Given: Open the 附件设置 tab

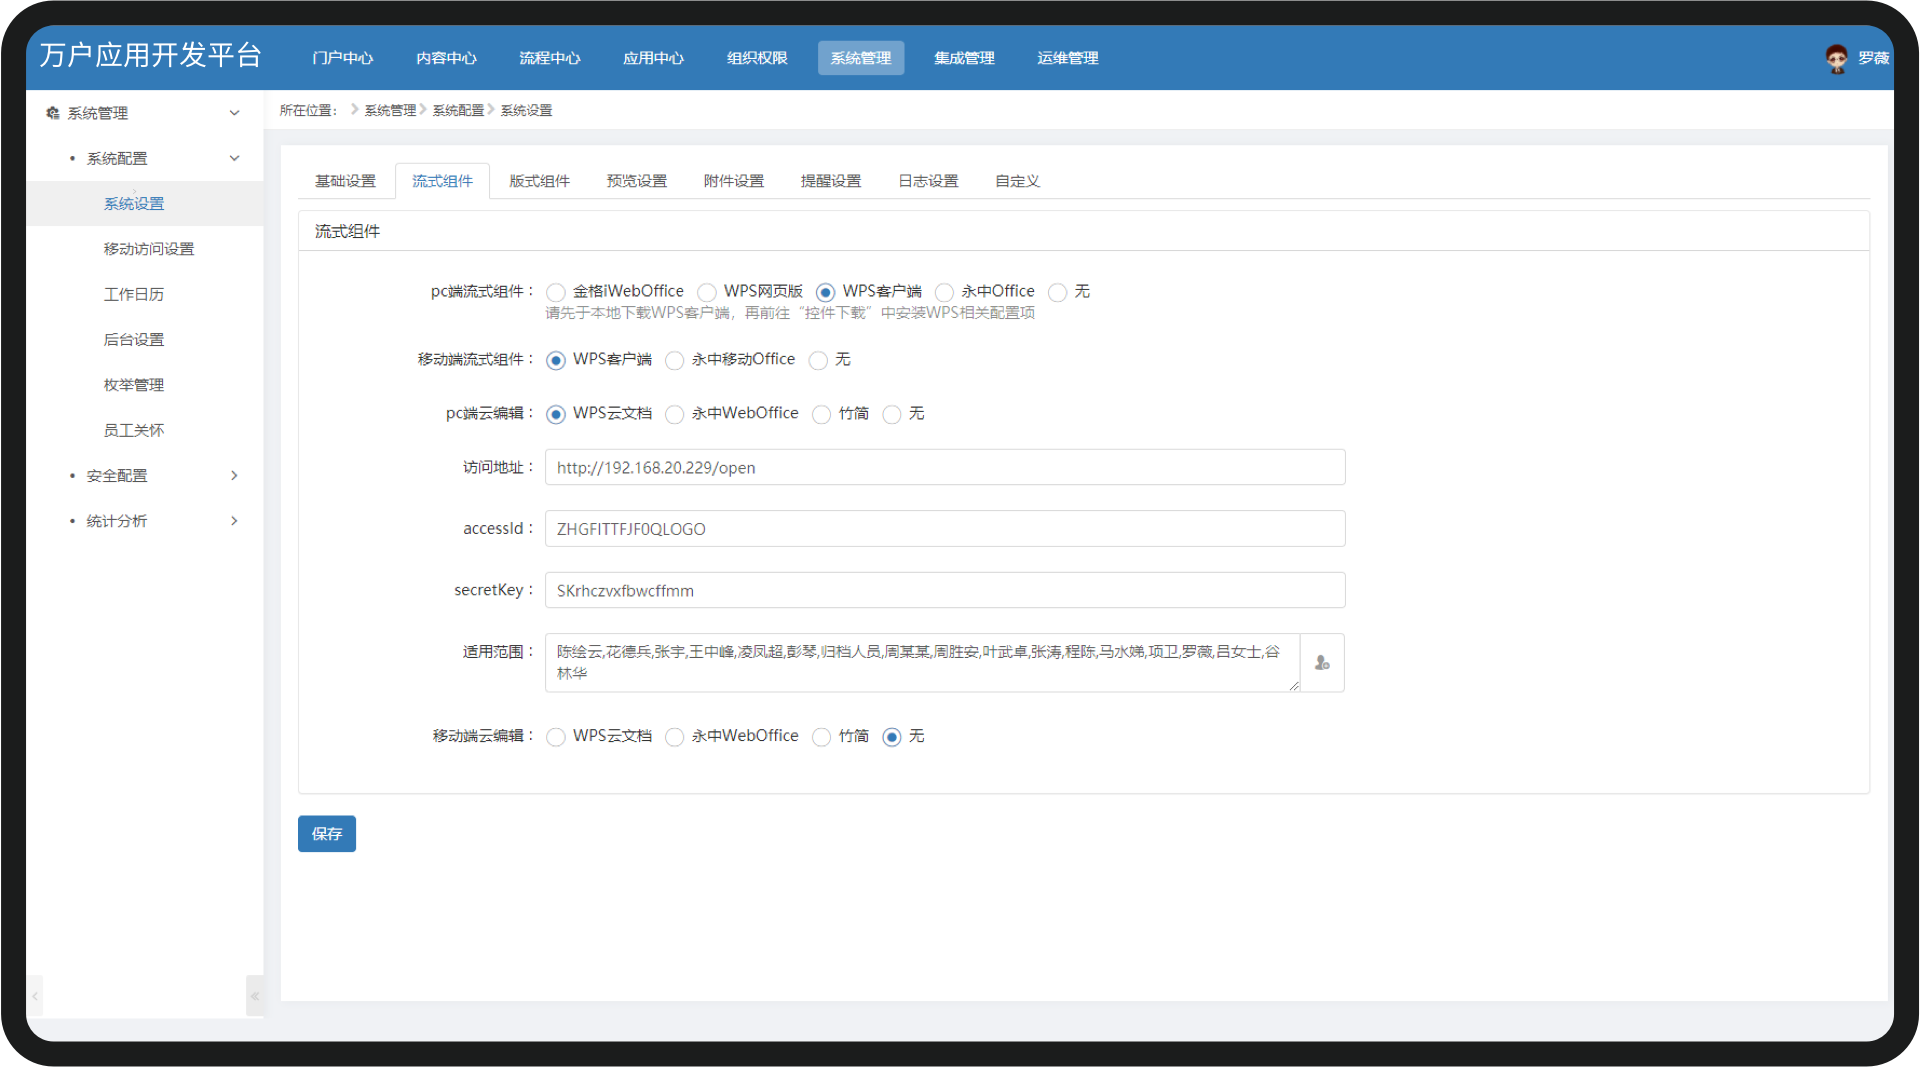Looking at the screenshot, I should point(733,181).
